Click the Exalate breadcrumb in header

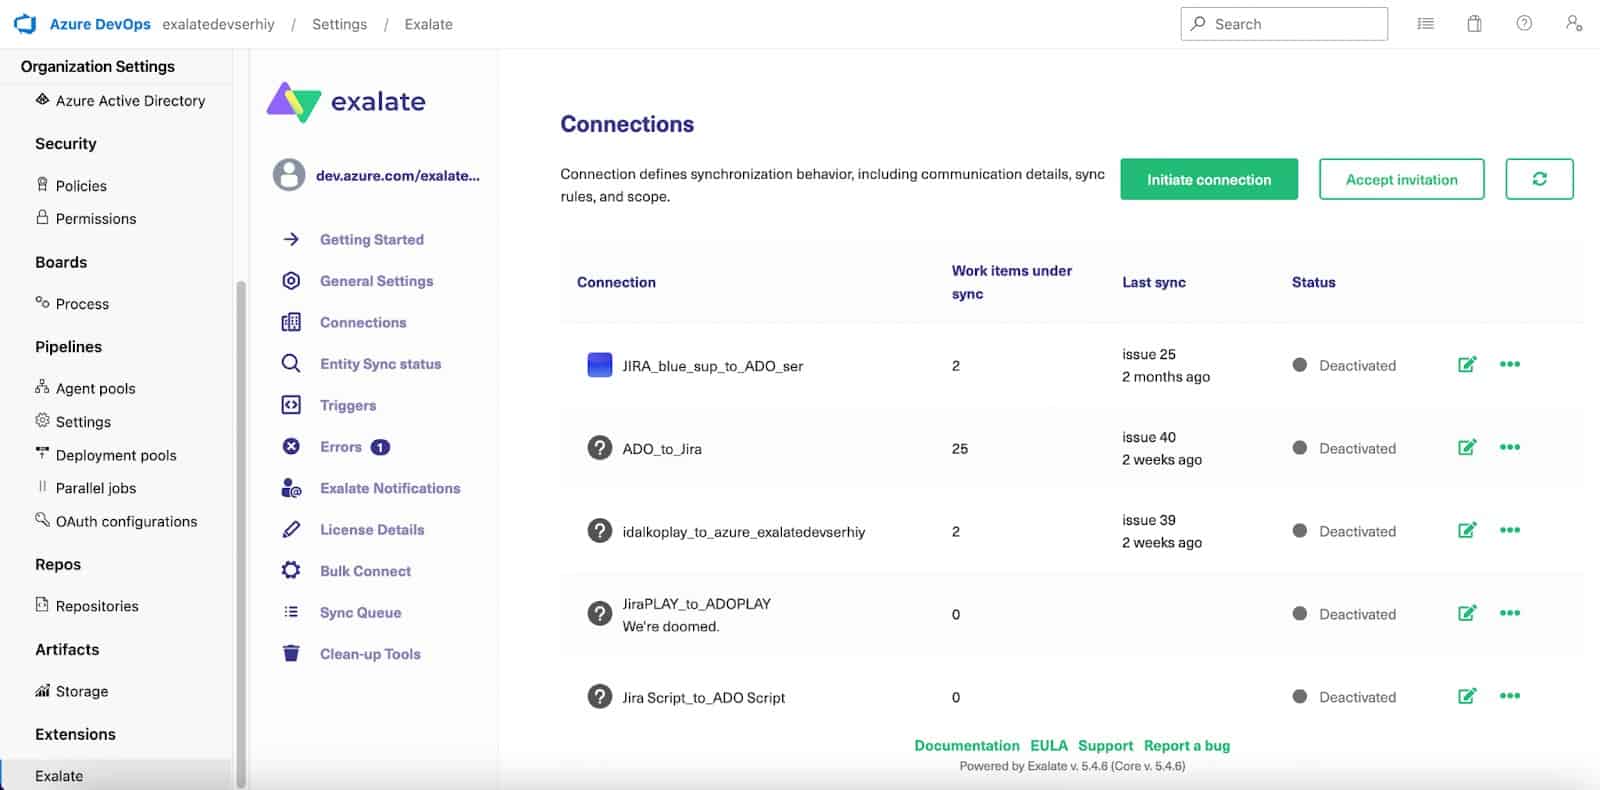tap(428, 24)
